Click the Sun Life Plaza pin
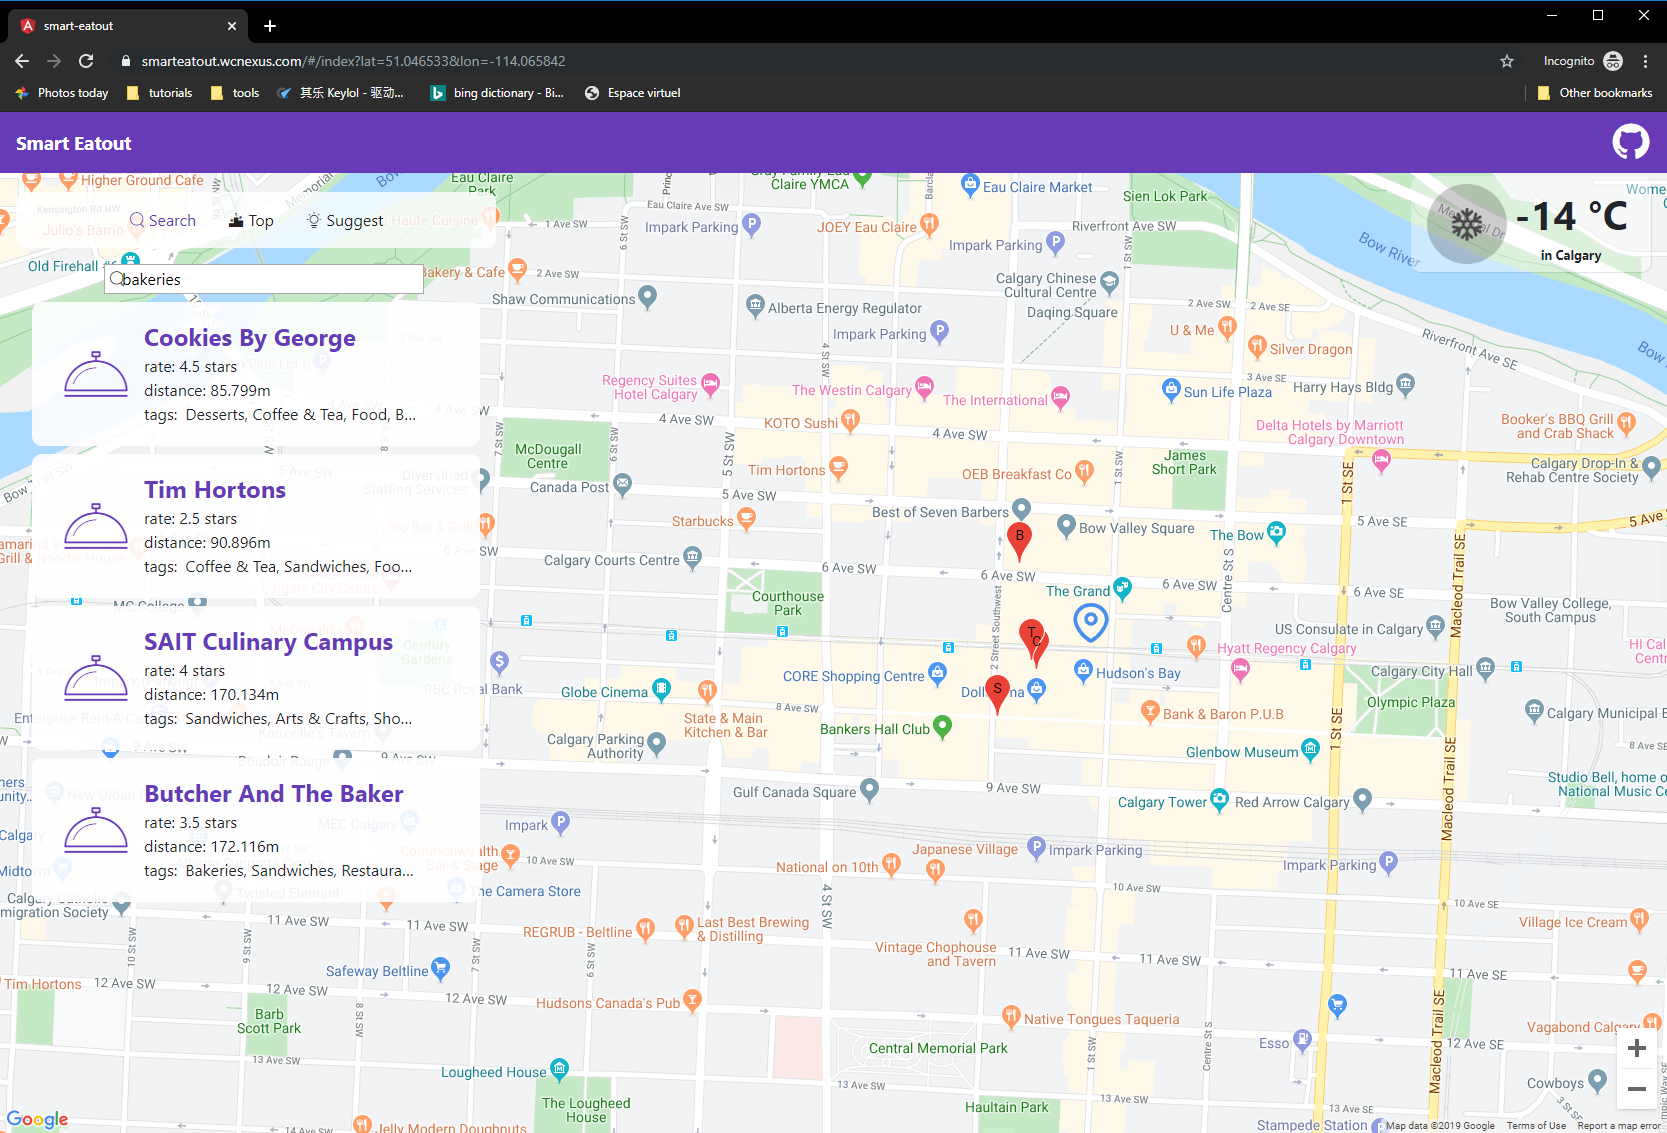The height and width of the screenshot is (1133, 1667). click(x=1171, y=390)
